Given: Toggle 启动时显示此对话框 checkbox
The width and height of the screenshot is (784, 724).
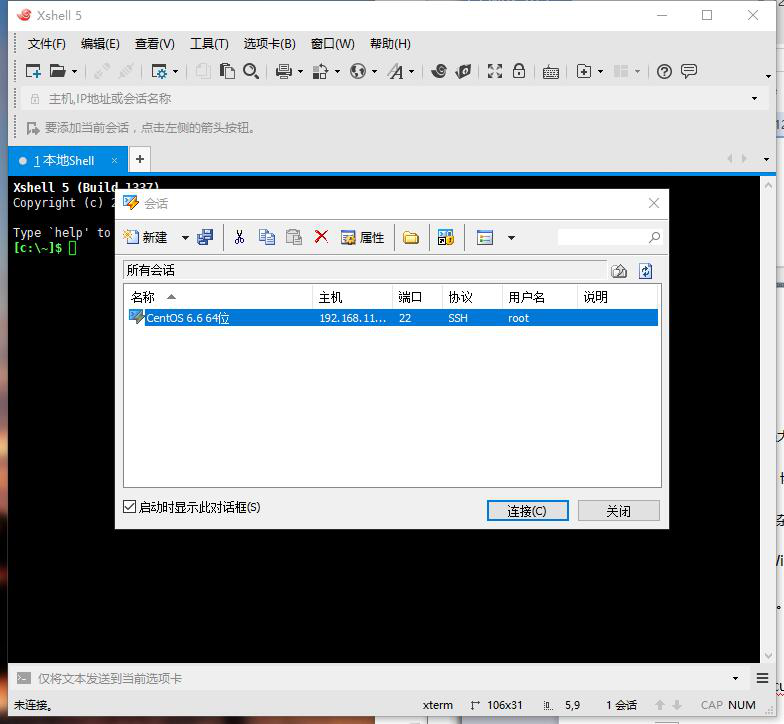Looking at the screenshot, I should (x=130, y=506).
